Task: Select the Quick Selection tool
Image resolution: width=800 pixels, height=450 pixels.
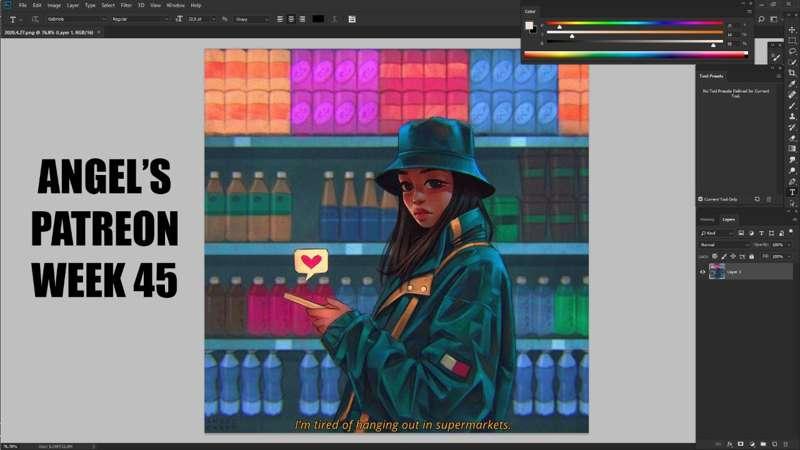Action: pyautogui.click(x=792, y=62)
